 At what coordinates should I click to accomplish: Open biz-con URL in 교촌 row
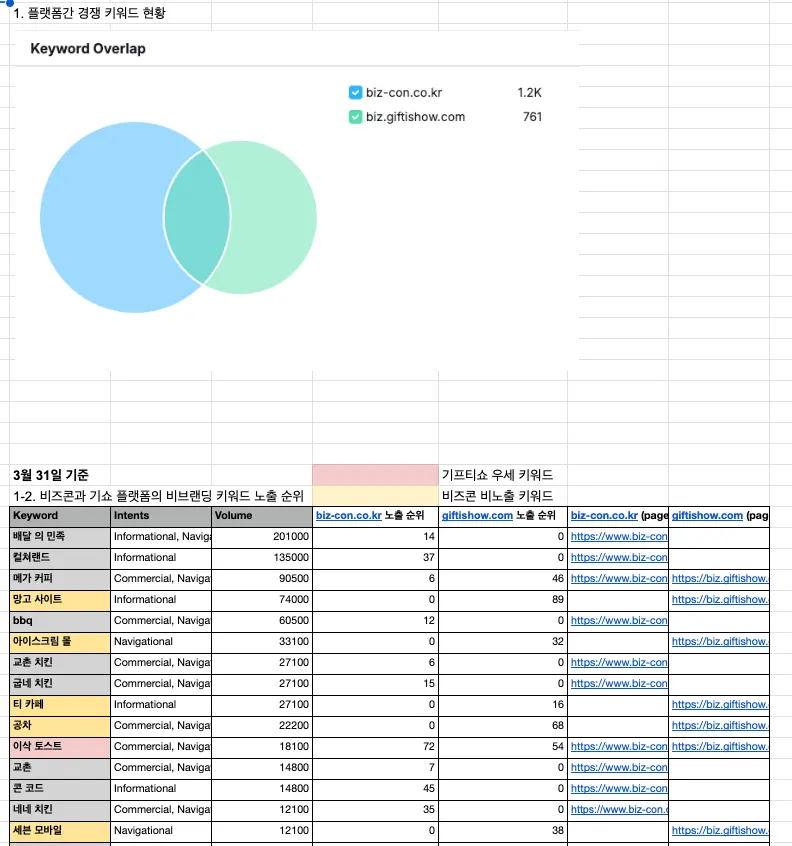coord(619,768)
